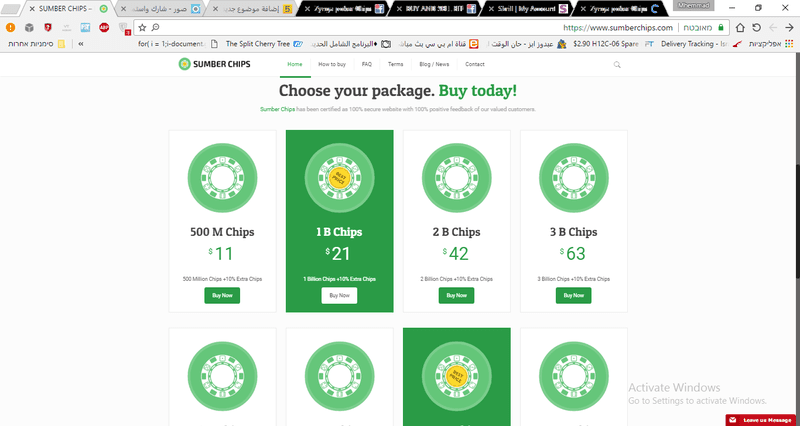Screen dimensions: 800x426
Task: Click the orange exclamation extension icon
Action: (11, 28)
